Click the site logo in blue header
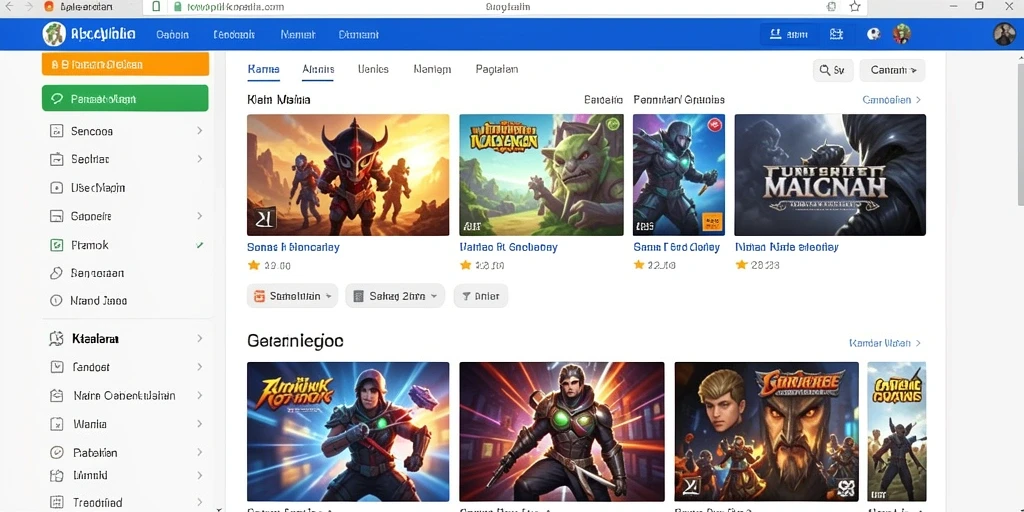Screen dimensions: 1024x512 coord(54,34)
